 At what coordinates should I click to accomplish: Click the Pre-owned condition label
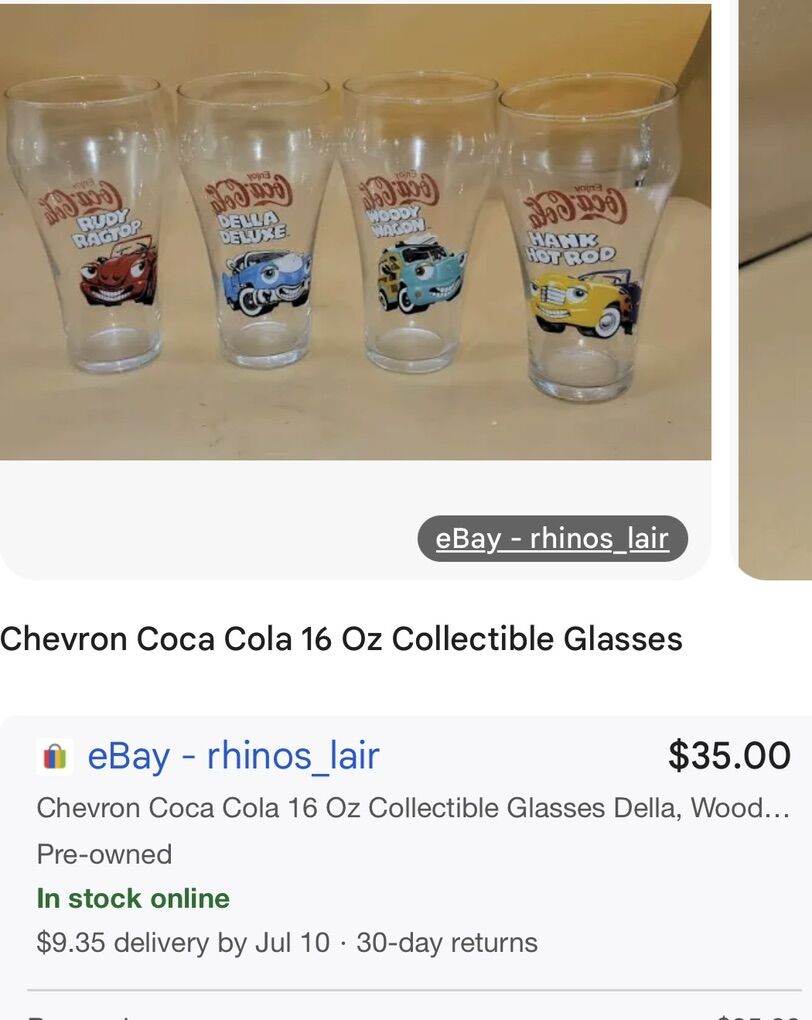point(104,854)
